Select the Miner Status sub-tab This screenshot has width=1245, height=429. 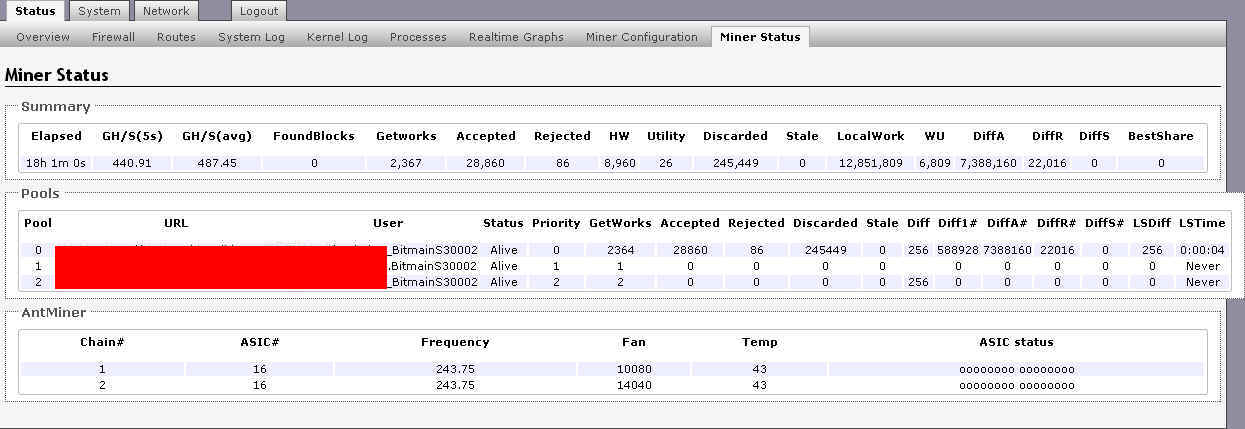[x=760, y=37]
